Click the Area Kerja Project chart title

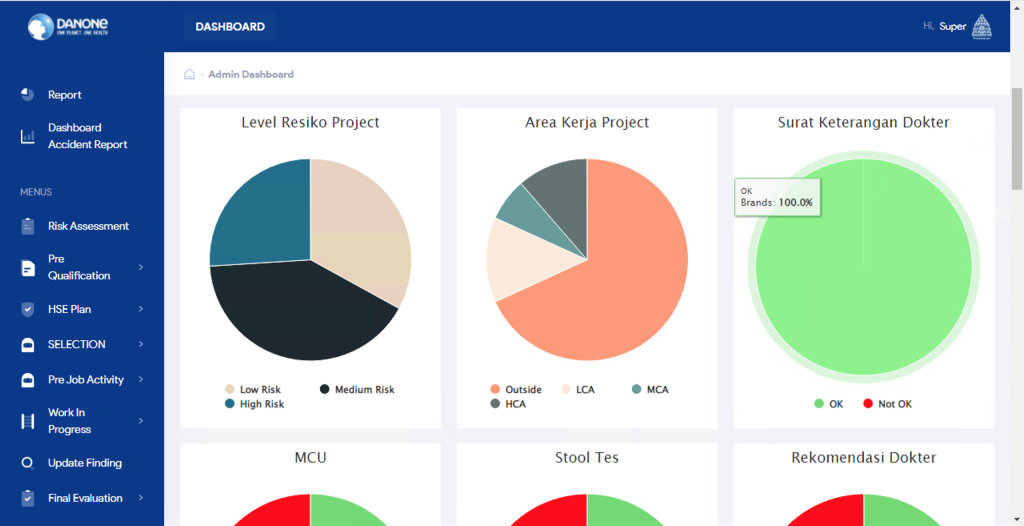(x=587, y=122)
